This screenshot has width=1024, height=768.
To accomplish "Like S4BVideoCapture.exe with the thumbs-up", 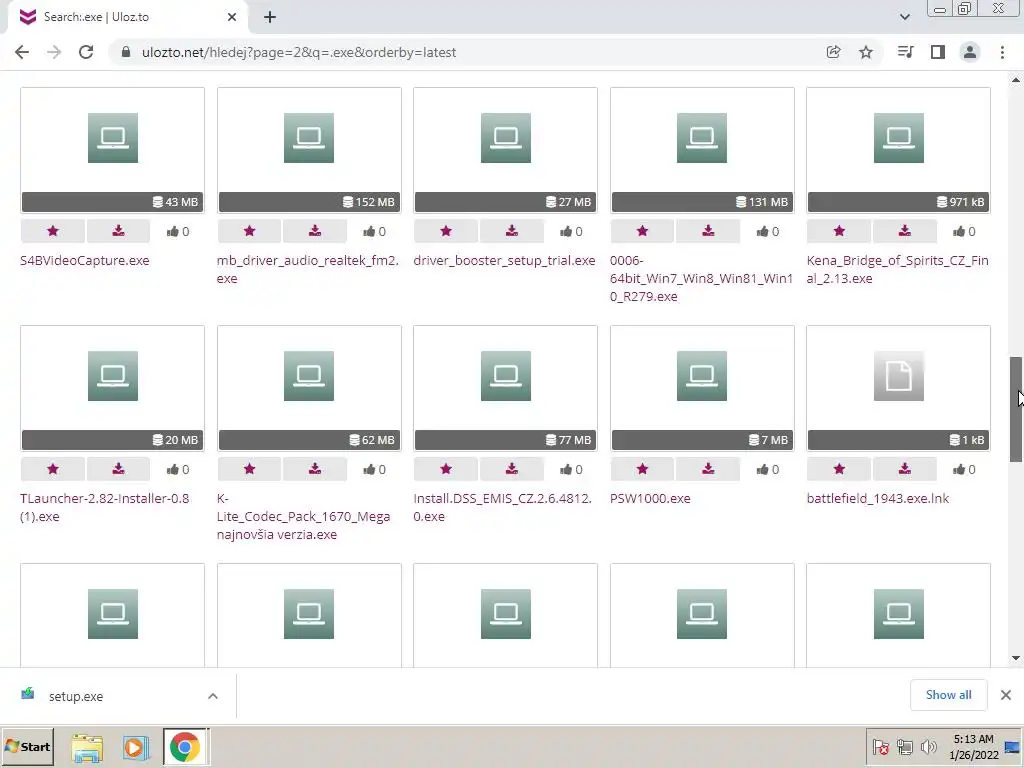I will (x=178, y=231).
